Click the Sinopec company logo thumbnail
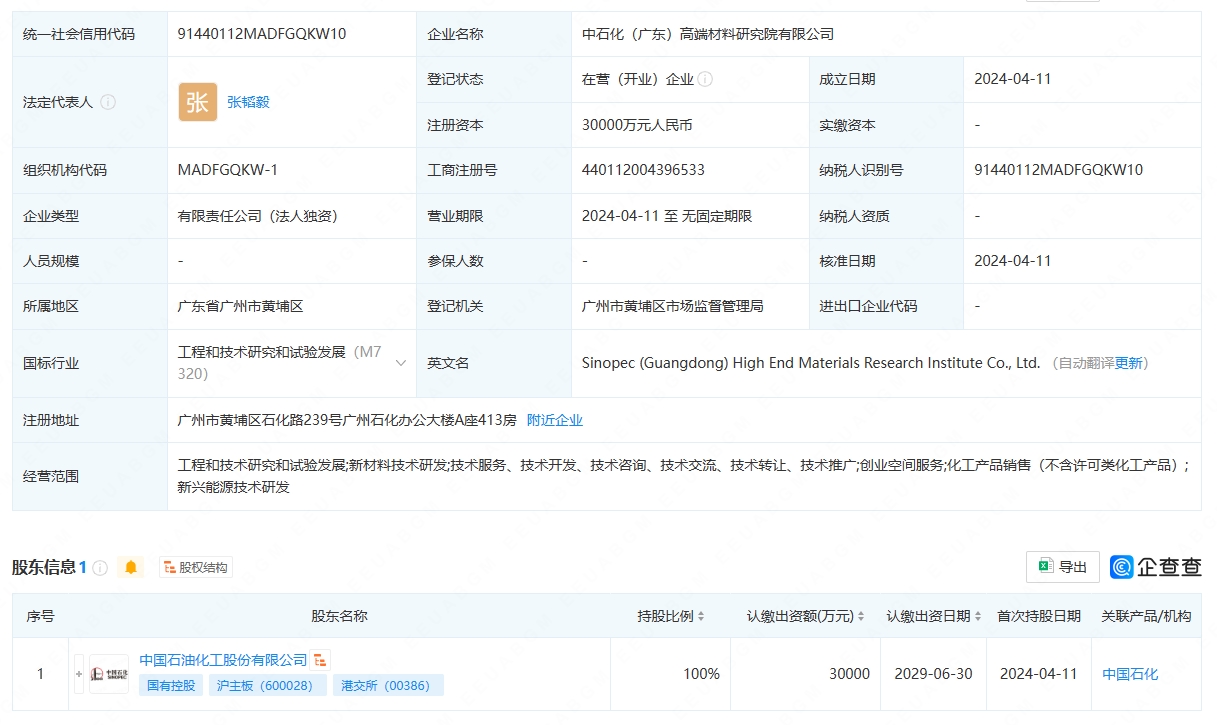The height and width of the screenshot is (725, 1217). click(109, 674)
